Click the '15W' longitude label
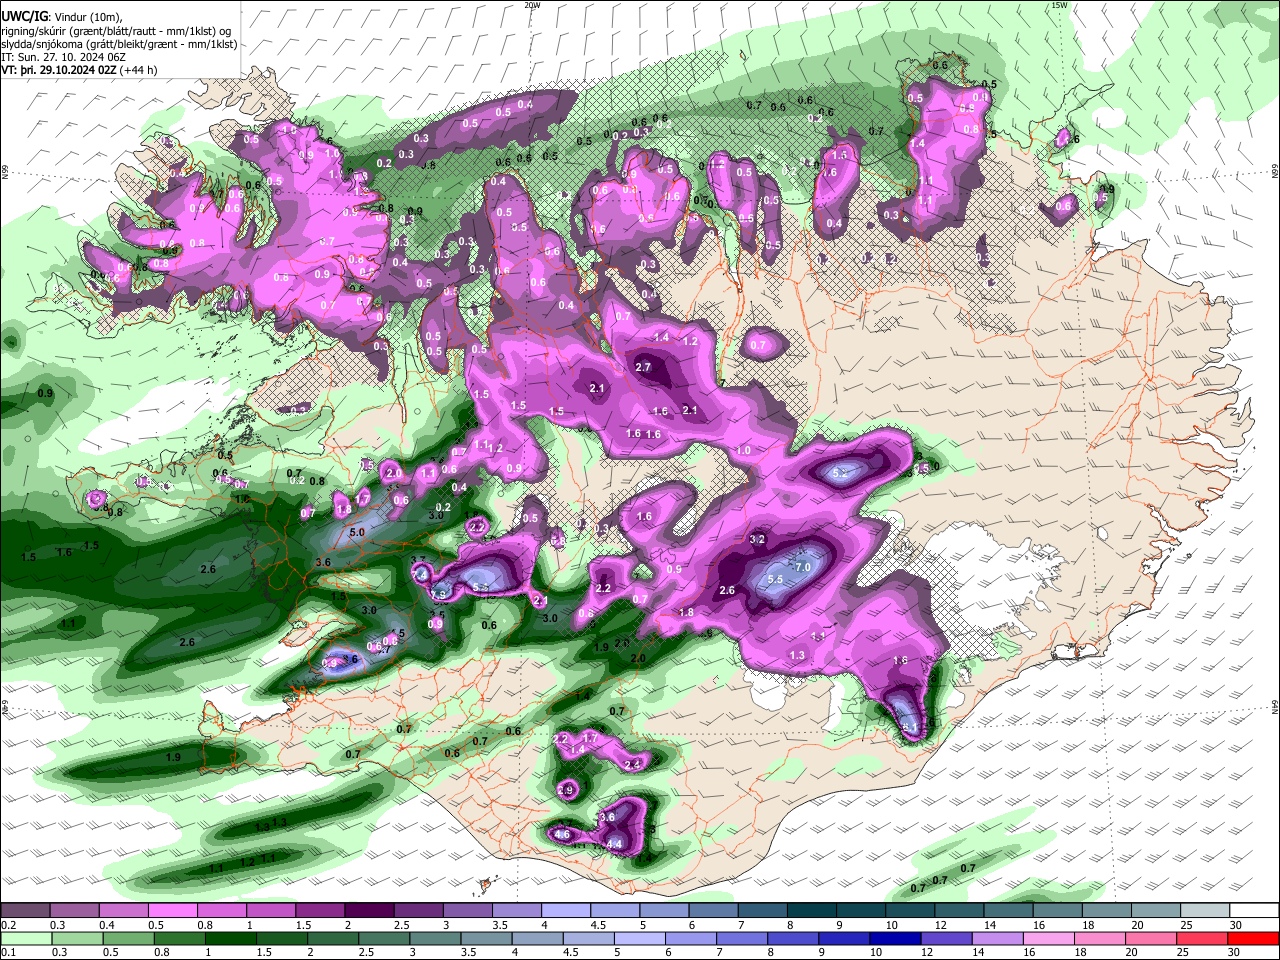The height and width of the screenshot is (960, 1280). (x=1059, y=5)
